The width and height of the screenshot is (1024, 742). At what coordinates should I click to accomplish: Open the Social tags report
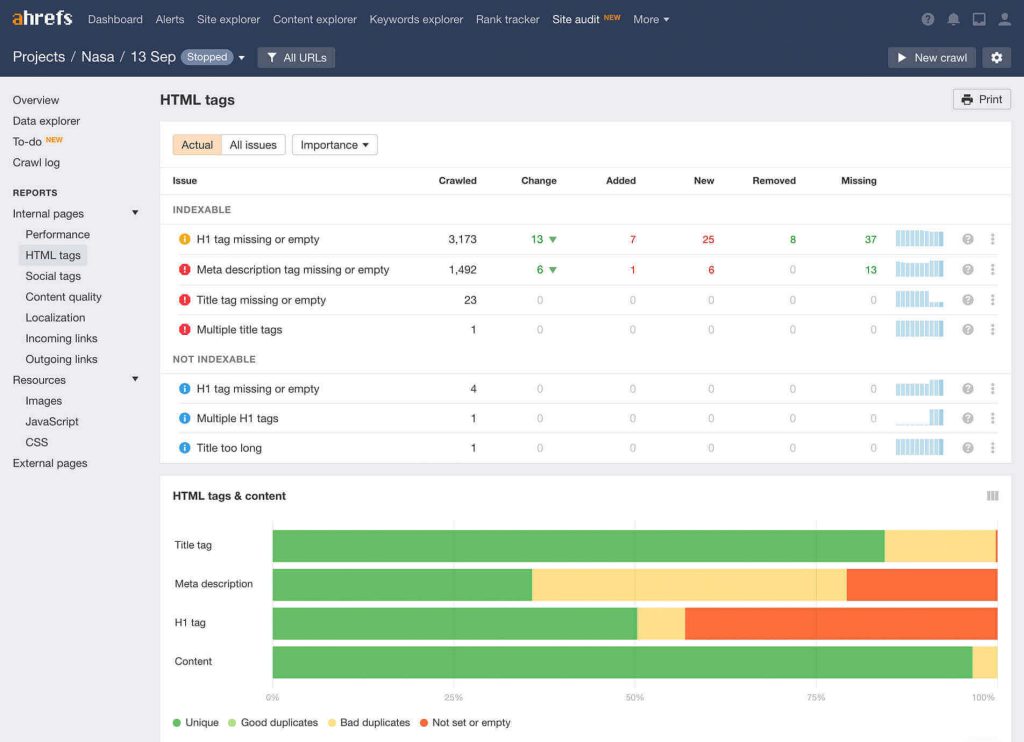tap(52, 276)
